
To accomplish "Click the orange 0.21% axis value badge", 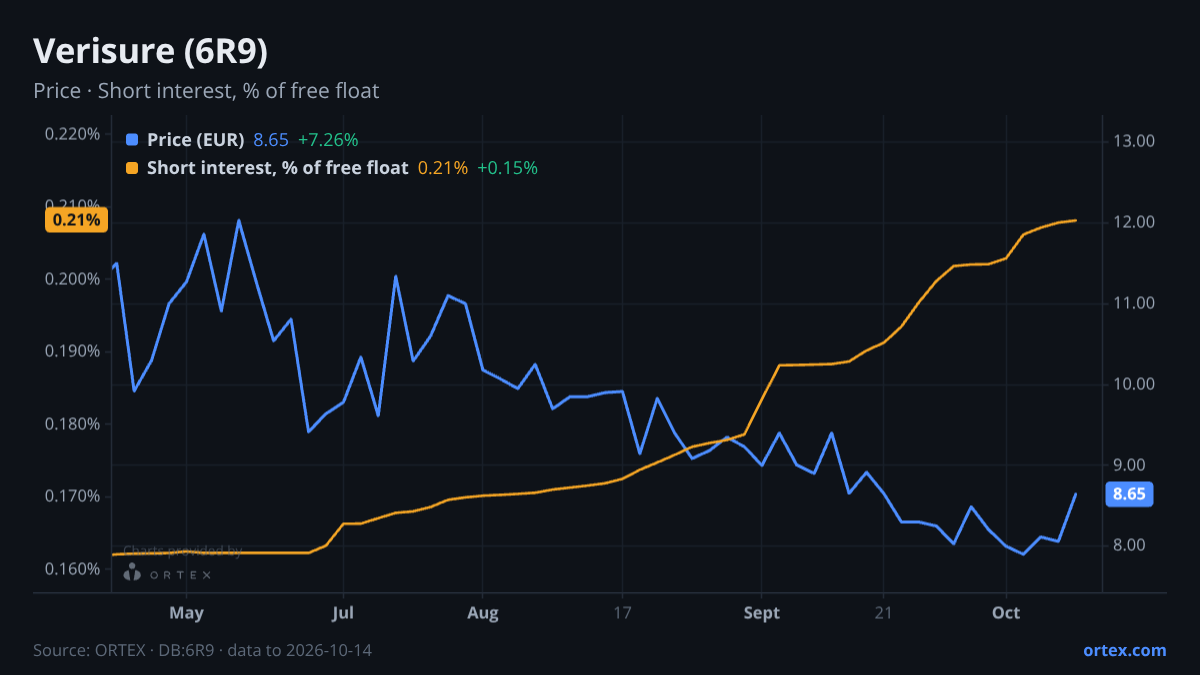I will pos(76,220).
